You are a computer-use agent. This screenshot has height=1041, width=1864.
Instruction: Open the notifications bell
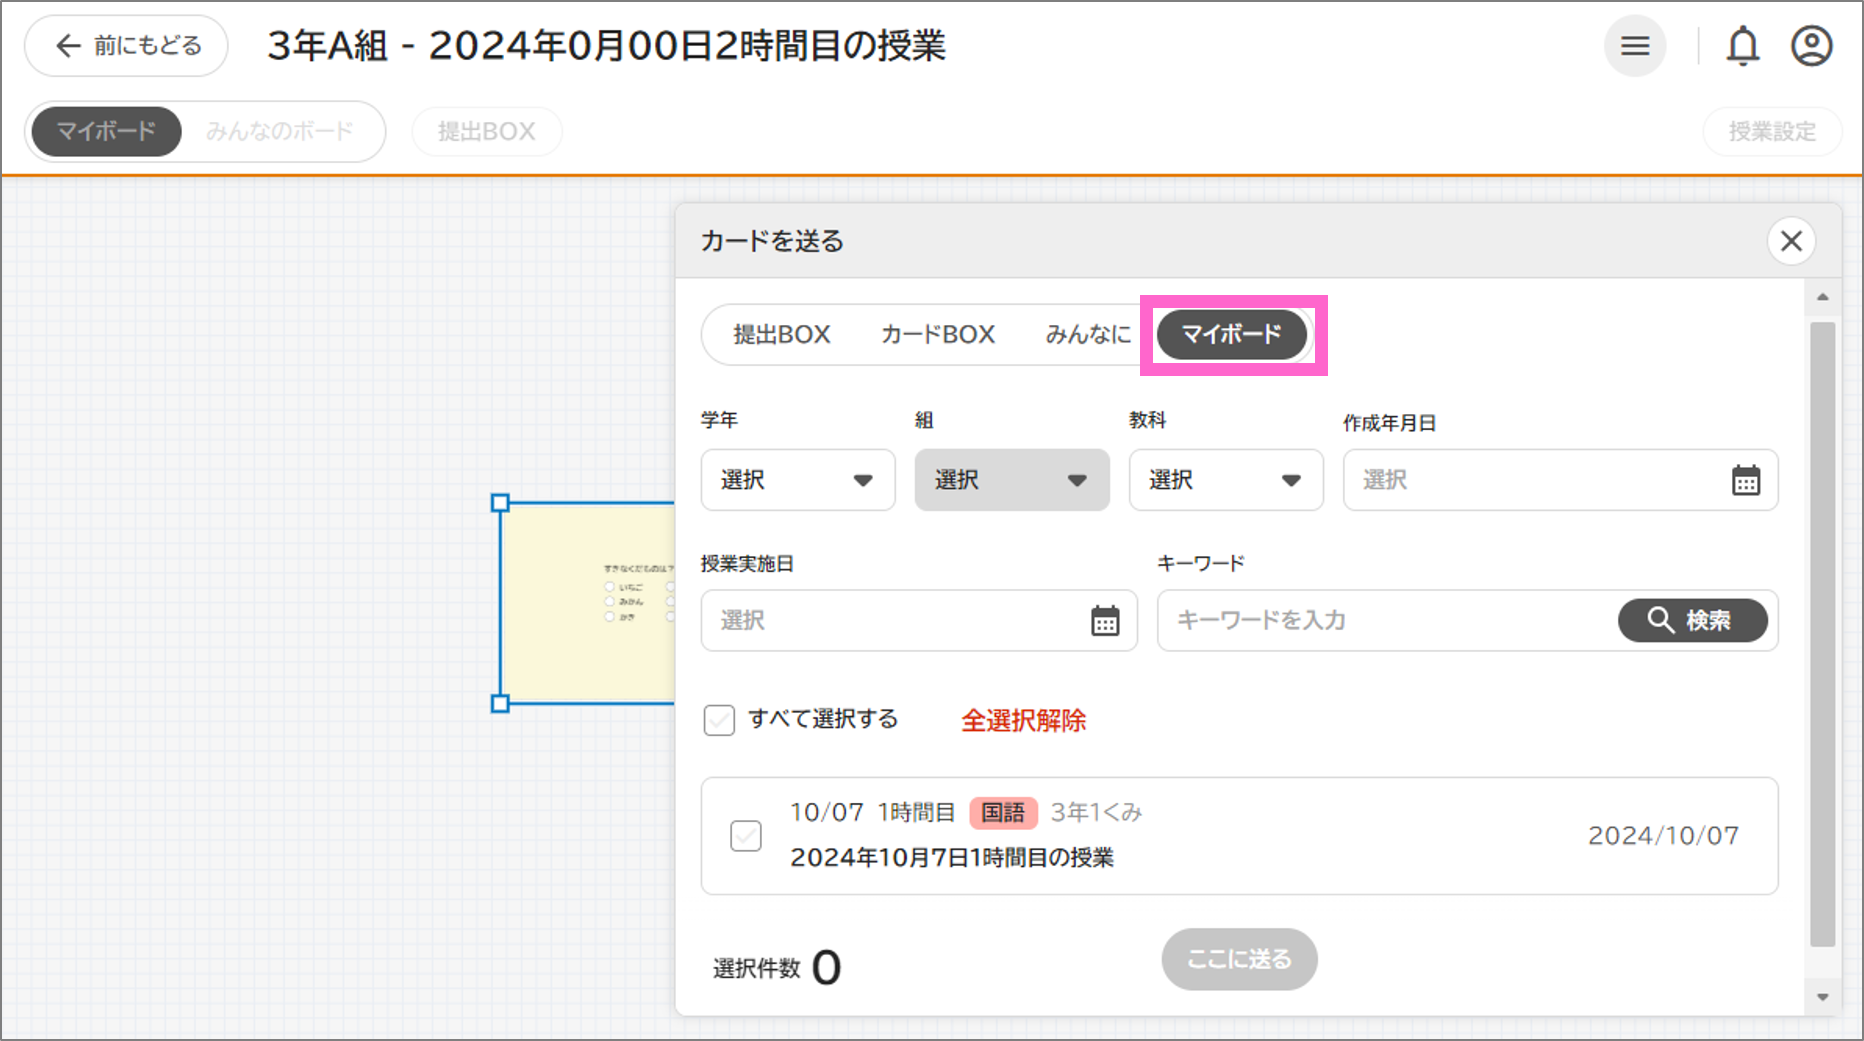coord(1743,45)
